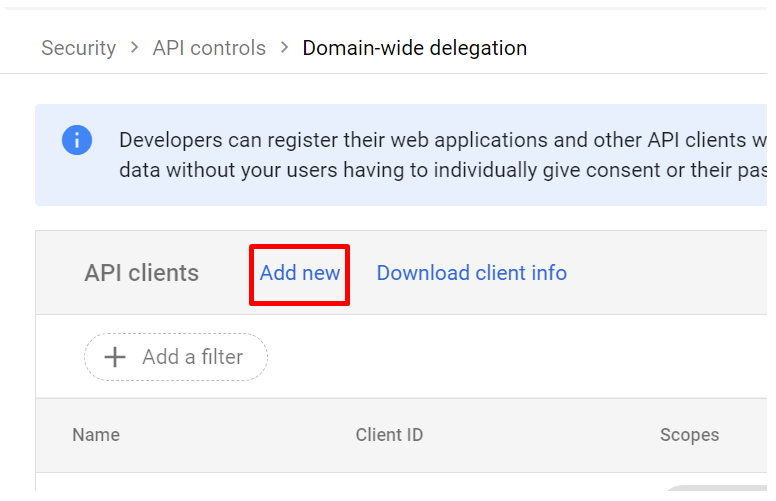Screen dimensions: 776x501
Task: Click the Scopes column header
Action: click(689, 435)
